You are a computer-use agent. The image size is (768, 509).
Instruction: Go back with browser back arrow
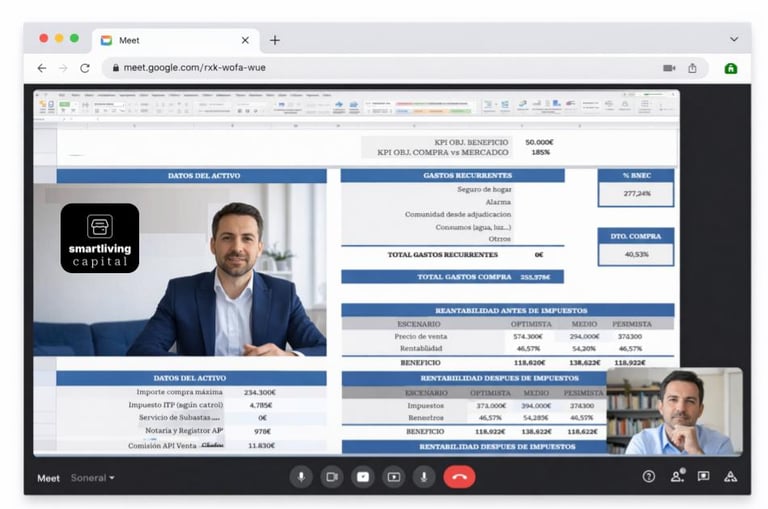42,68
